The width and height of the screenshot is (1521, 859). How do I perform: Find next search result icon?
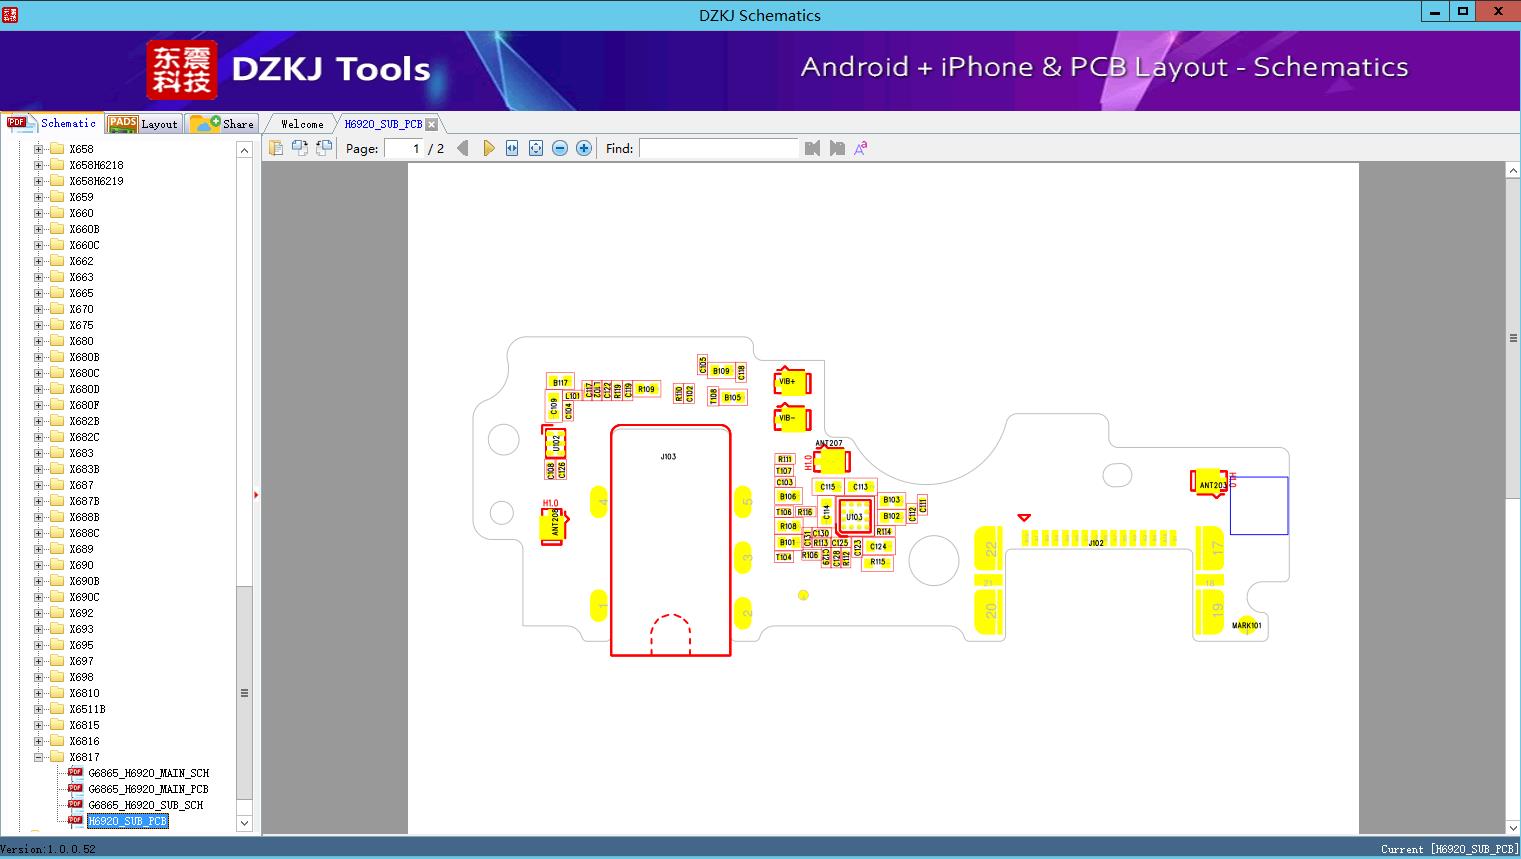point(837,148)
